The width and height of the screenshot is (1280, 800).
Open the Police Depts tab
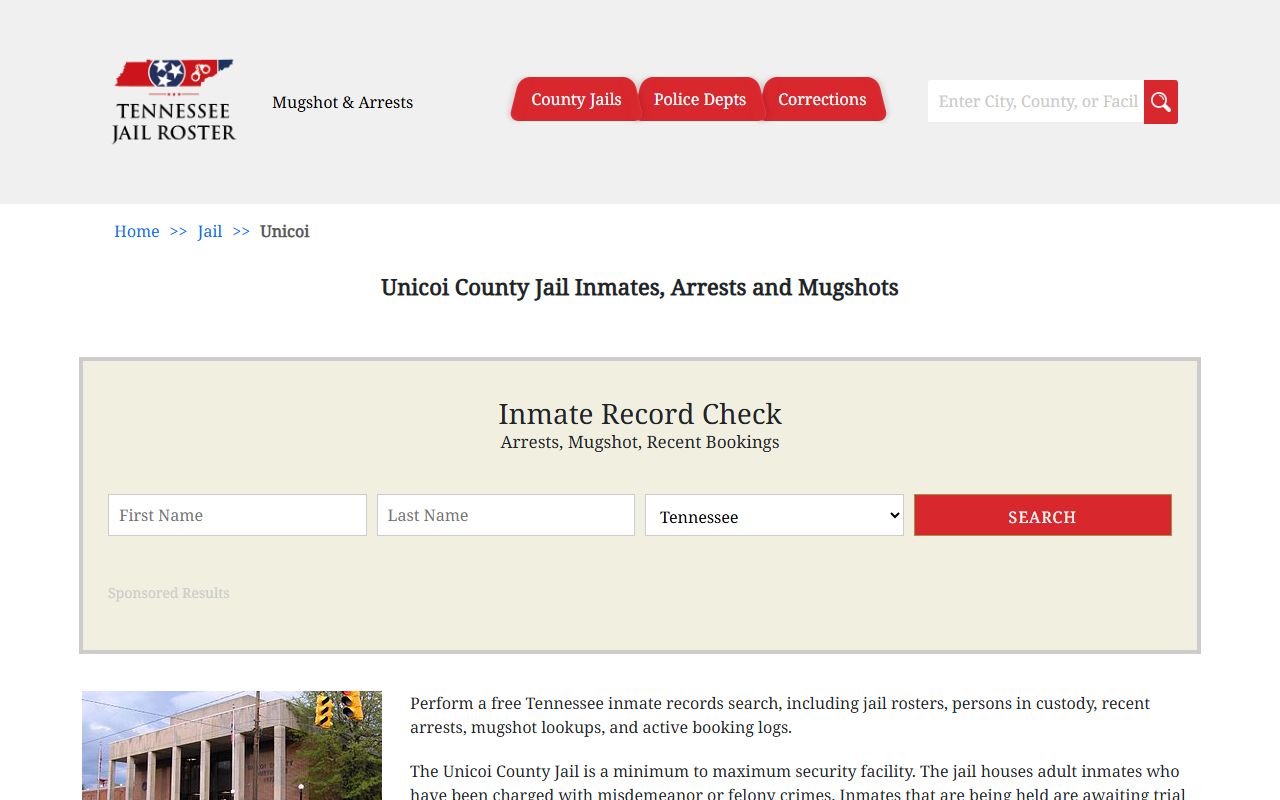click(700, 99)
